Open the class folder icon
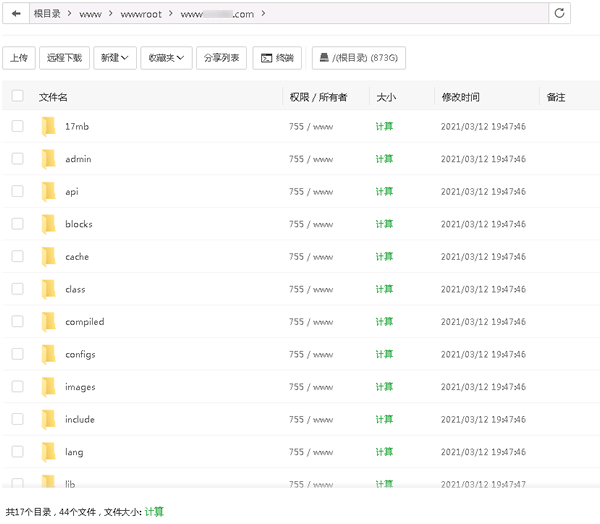 [49, 289]
